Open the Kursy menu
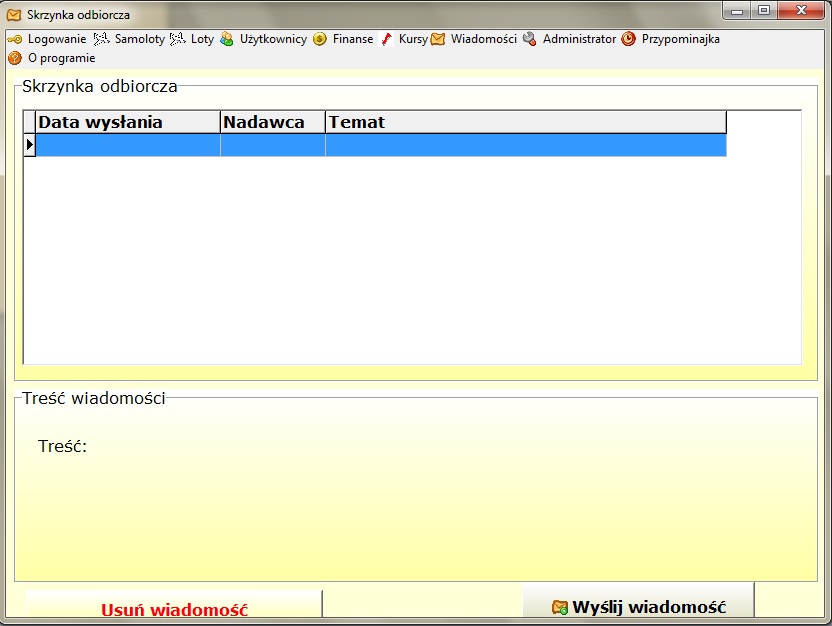The width and height of the screenshot is (832, 626). point(413,39)
